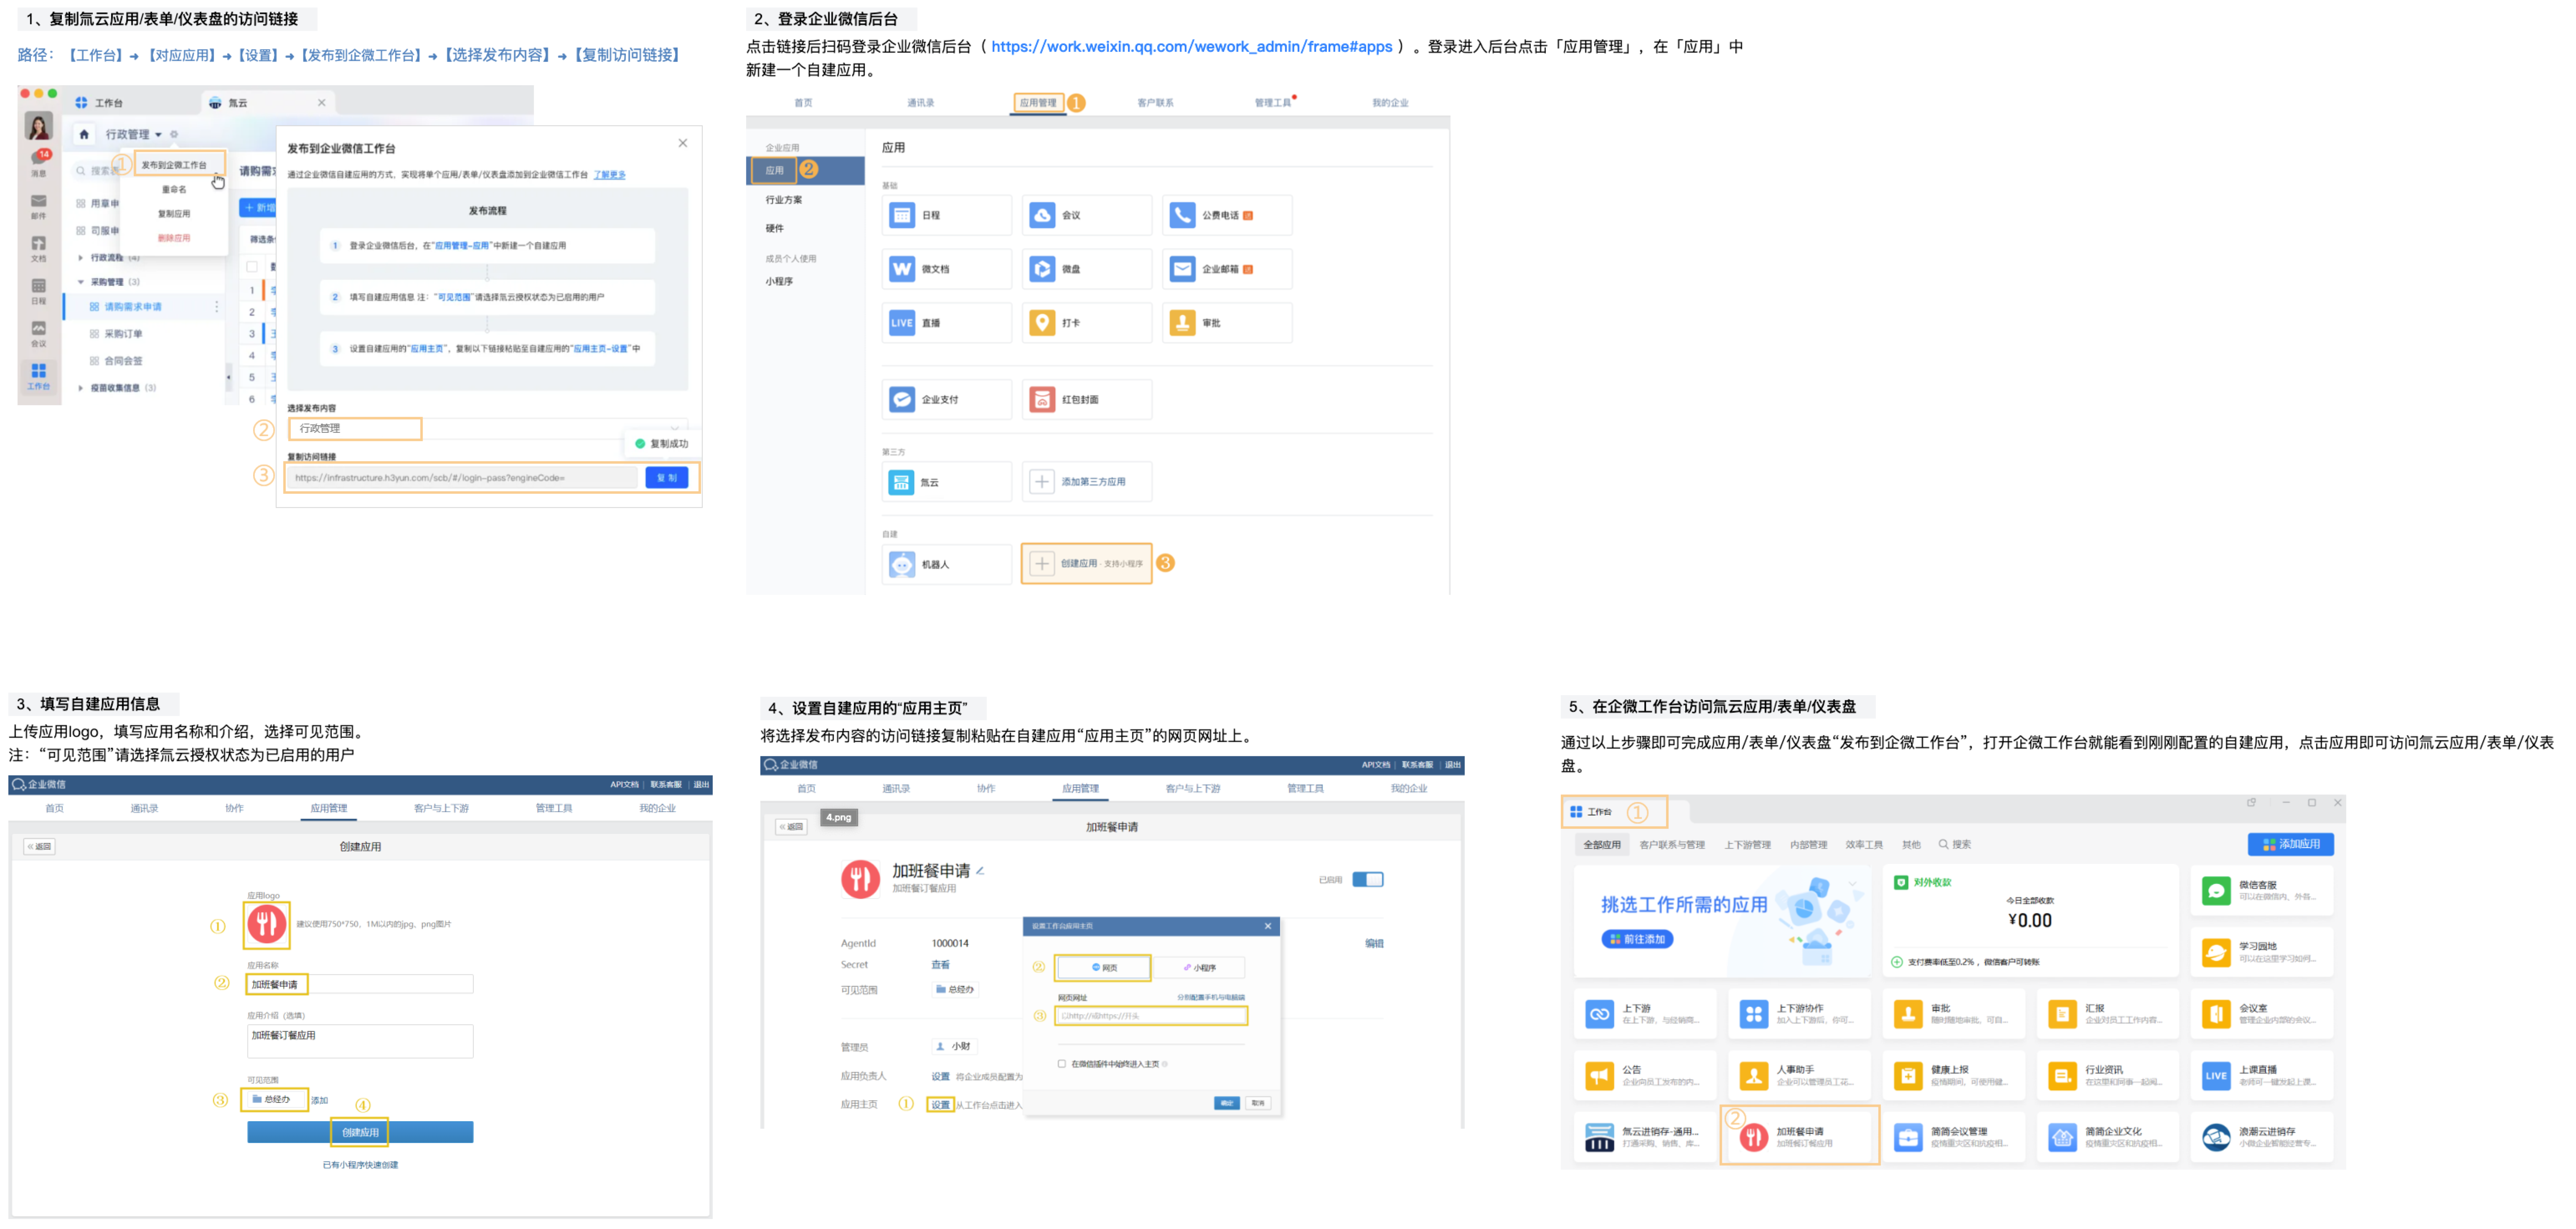Select 客户联系与管理 tab in workbench

(1672, 845)
